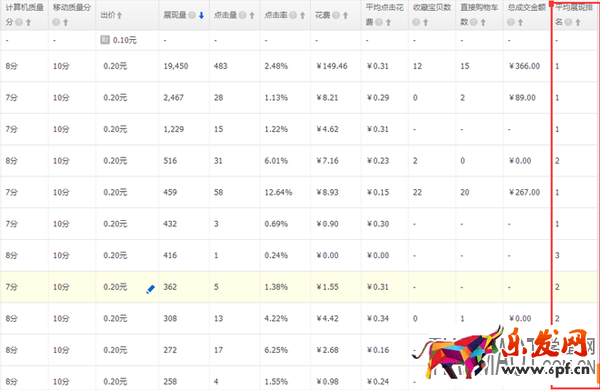Click the ¥366.00 total transaction cell
The height and width of the screenshot is (390, 600).
[524, 66]
